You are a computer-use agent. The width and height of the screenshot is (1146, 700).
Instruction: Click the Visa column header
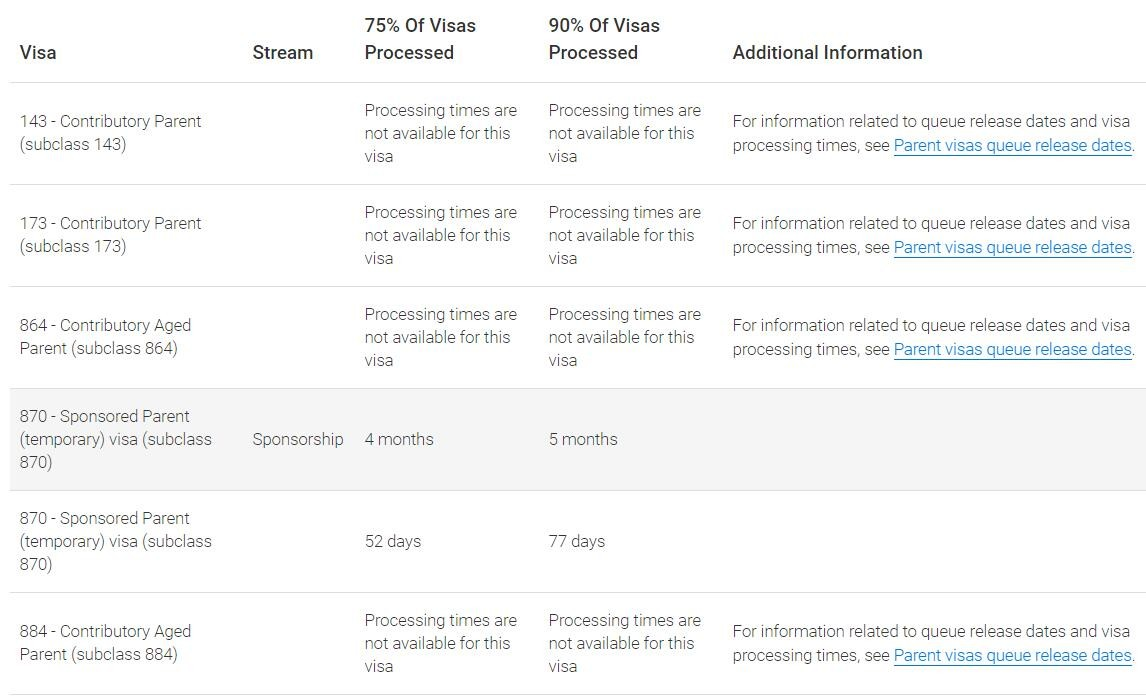coord(38,53)
